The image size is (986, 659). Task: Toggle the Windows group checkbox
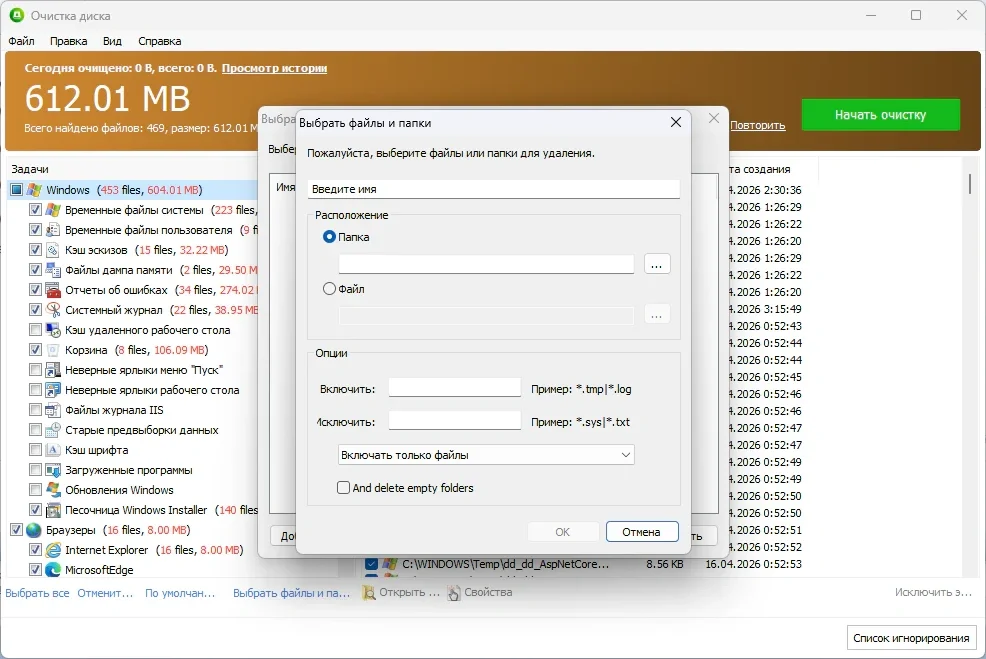17,190
